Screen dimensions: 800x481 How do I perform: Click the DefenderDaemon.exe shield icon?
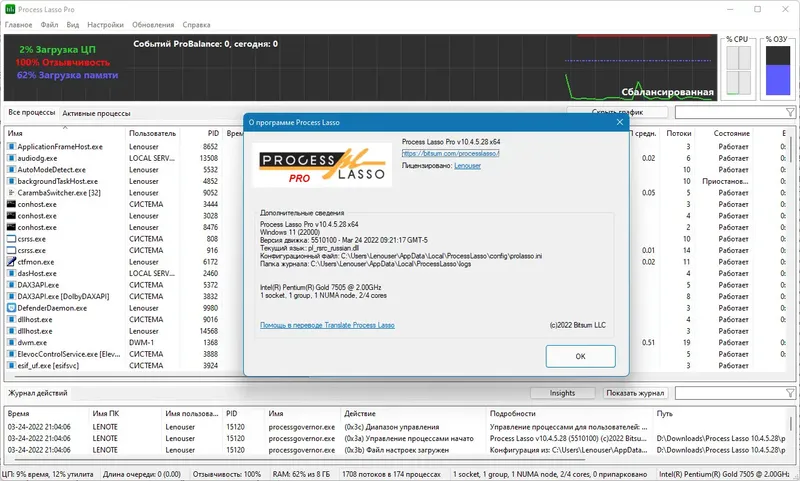pos(11,308)
